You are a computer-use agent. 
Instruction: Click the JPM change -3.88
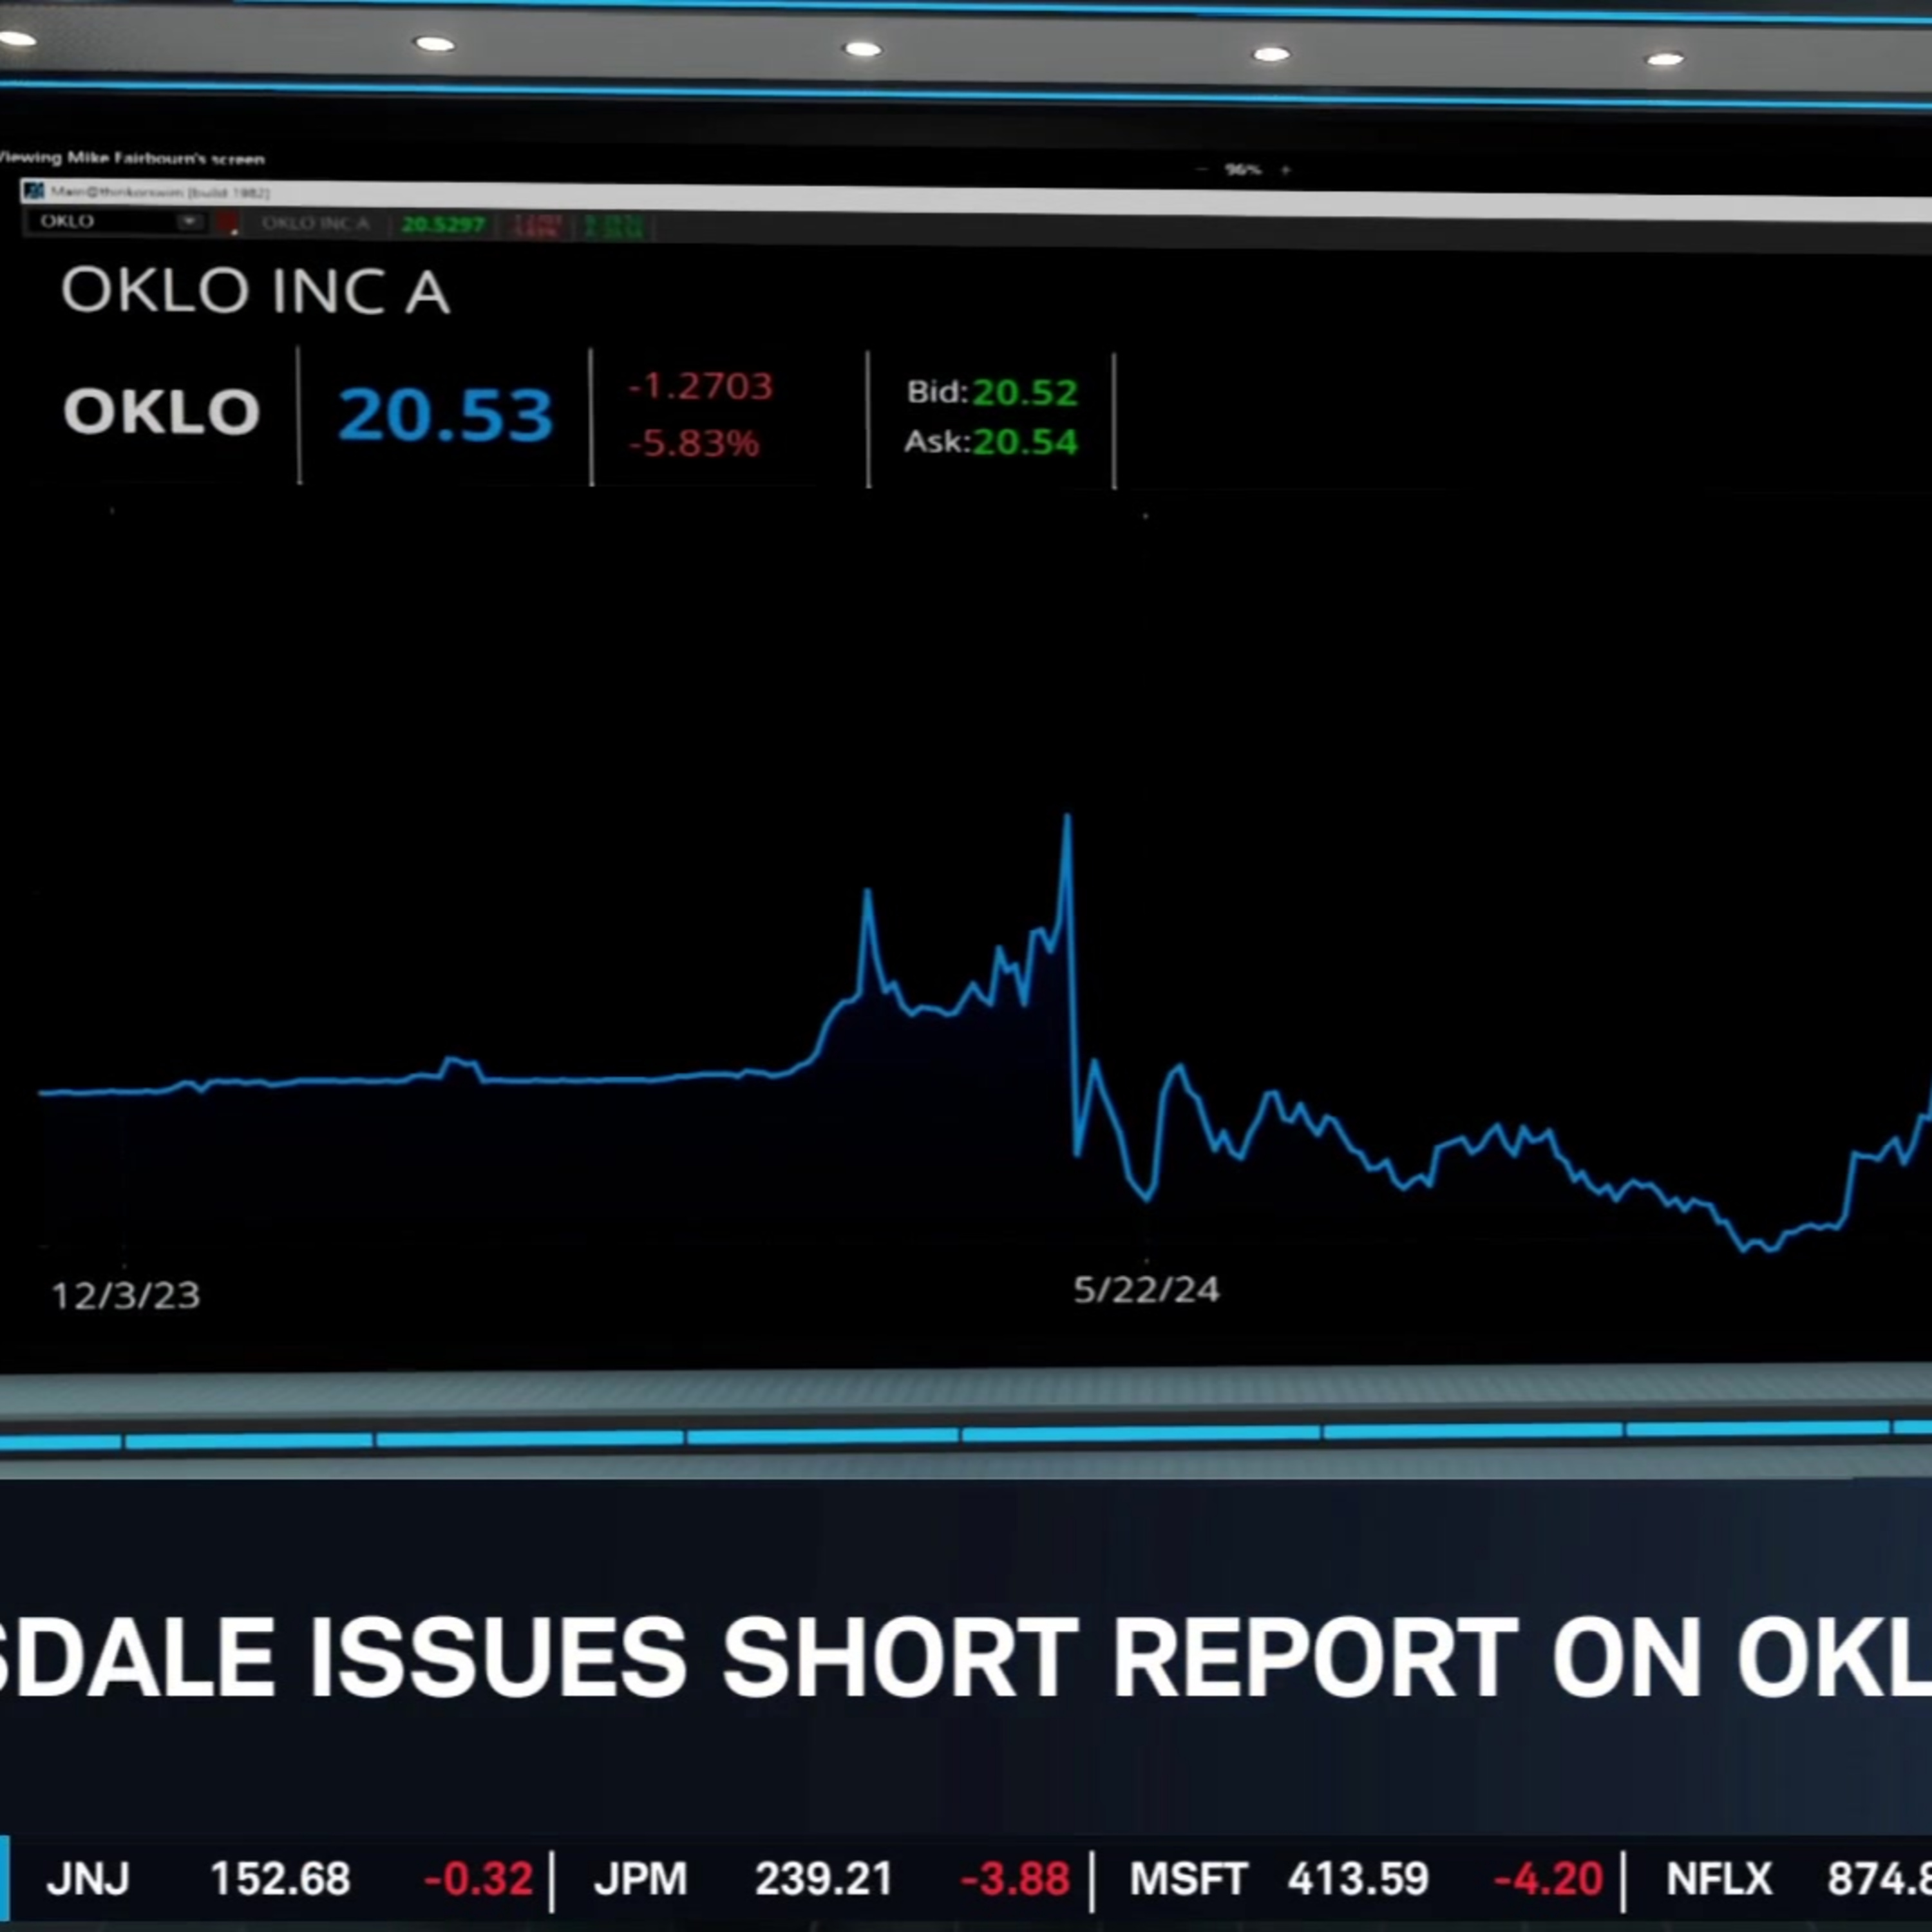coord(1014,1878)
